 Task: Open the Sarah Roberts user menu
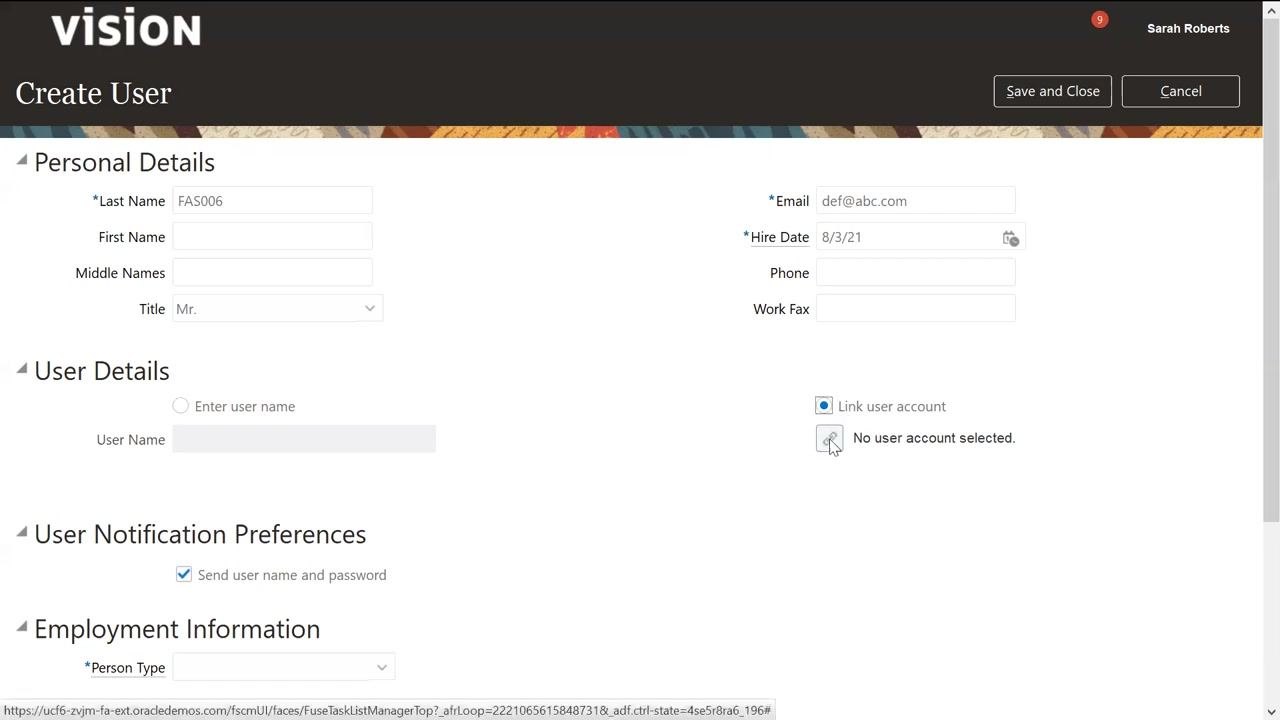click(1188, 28)
